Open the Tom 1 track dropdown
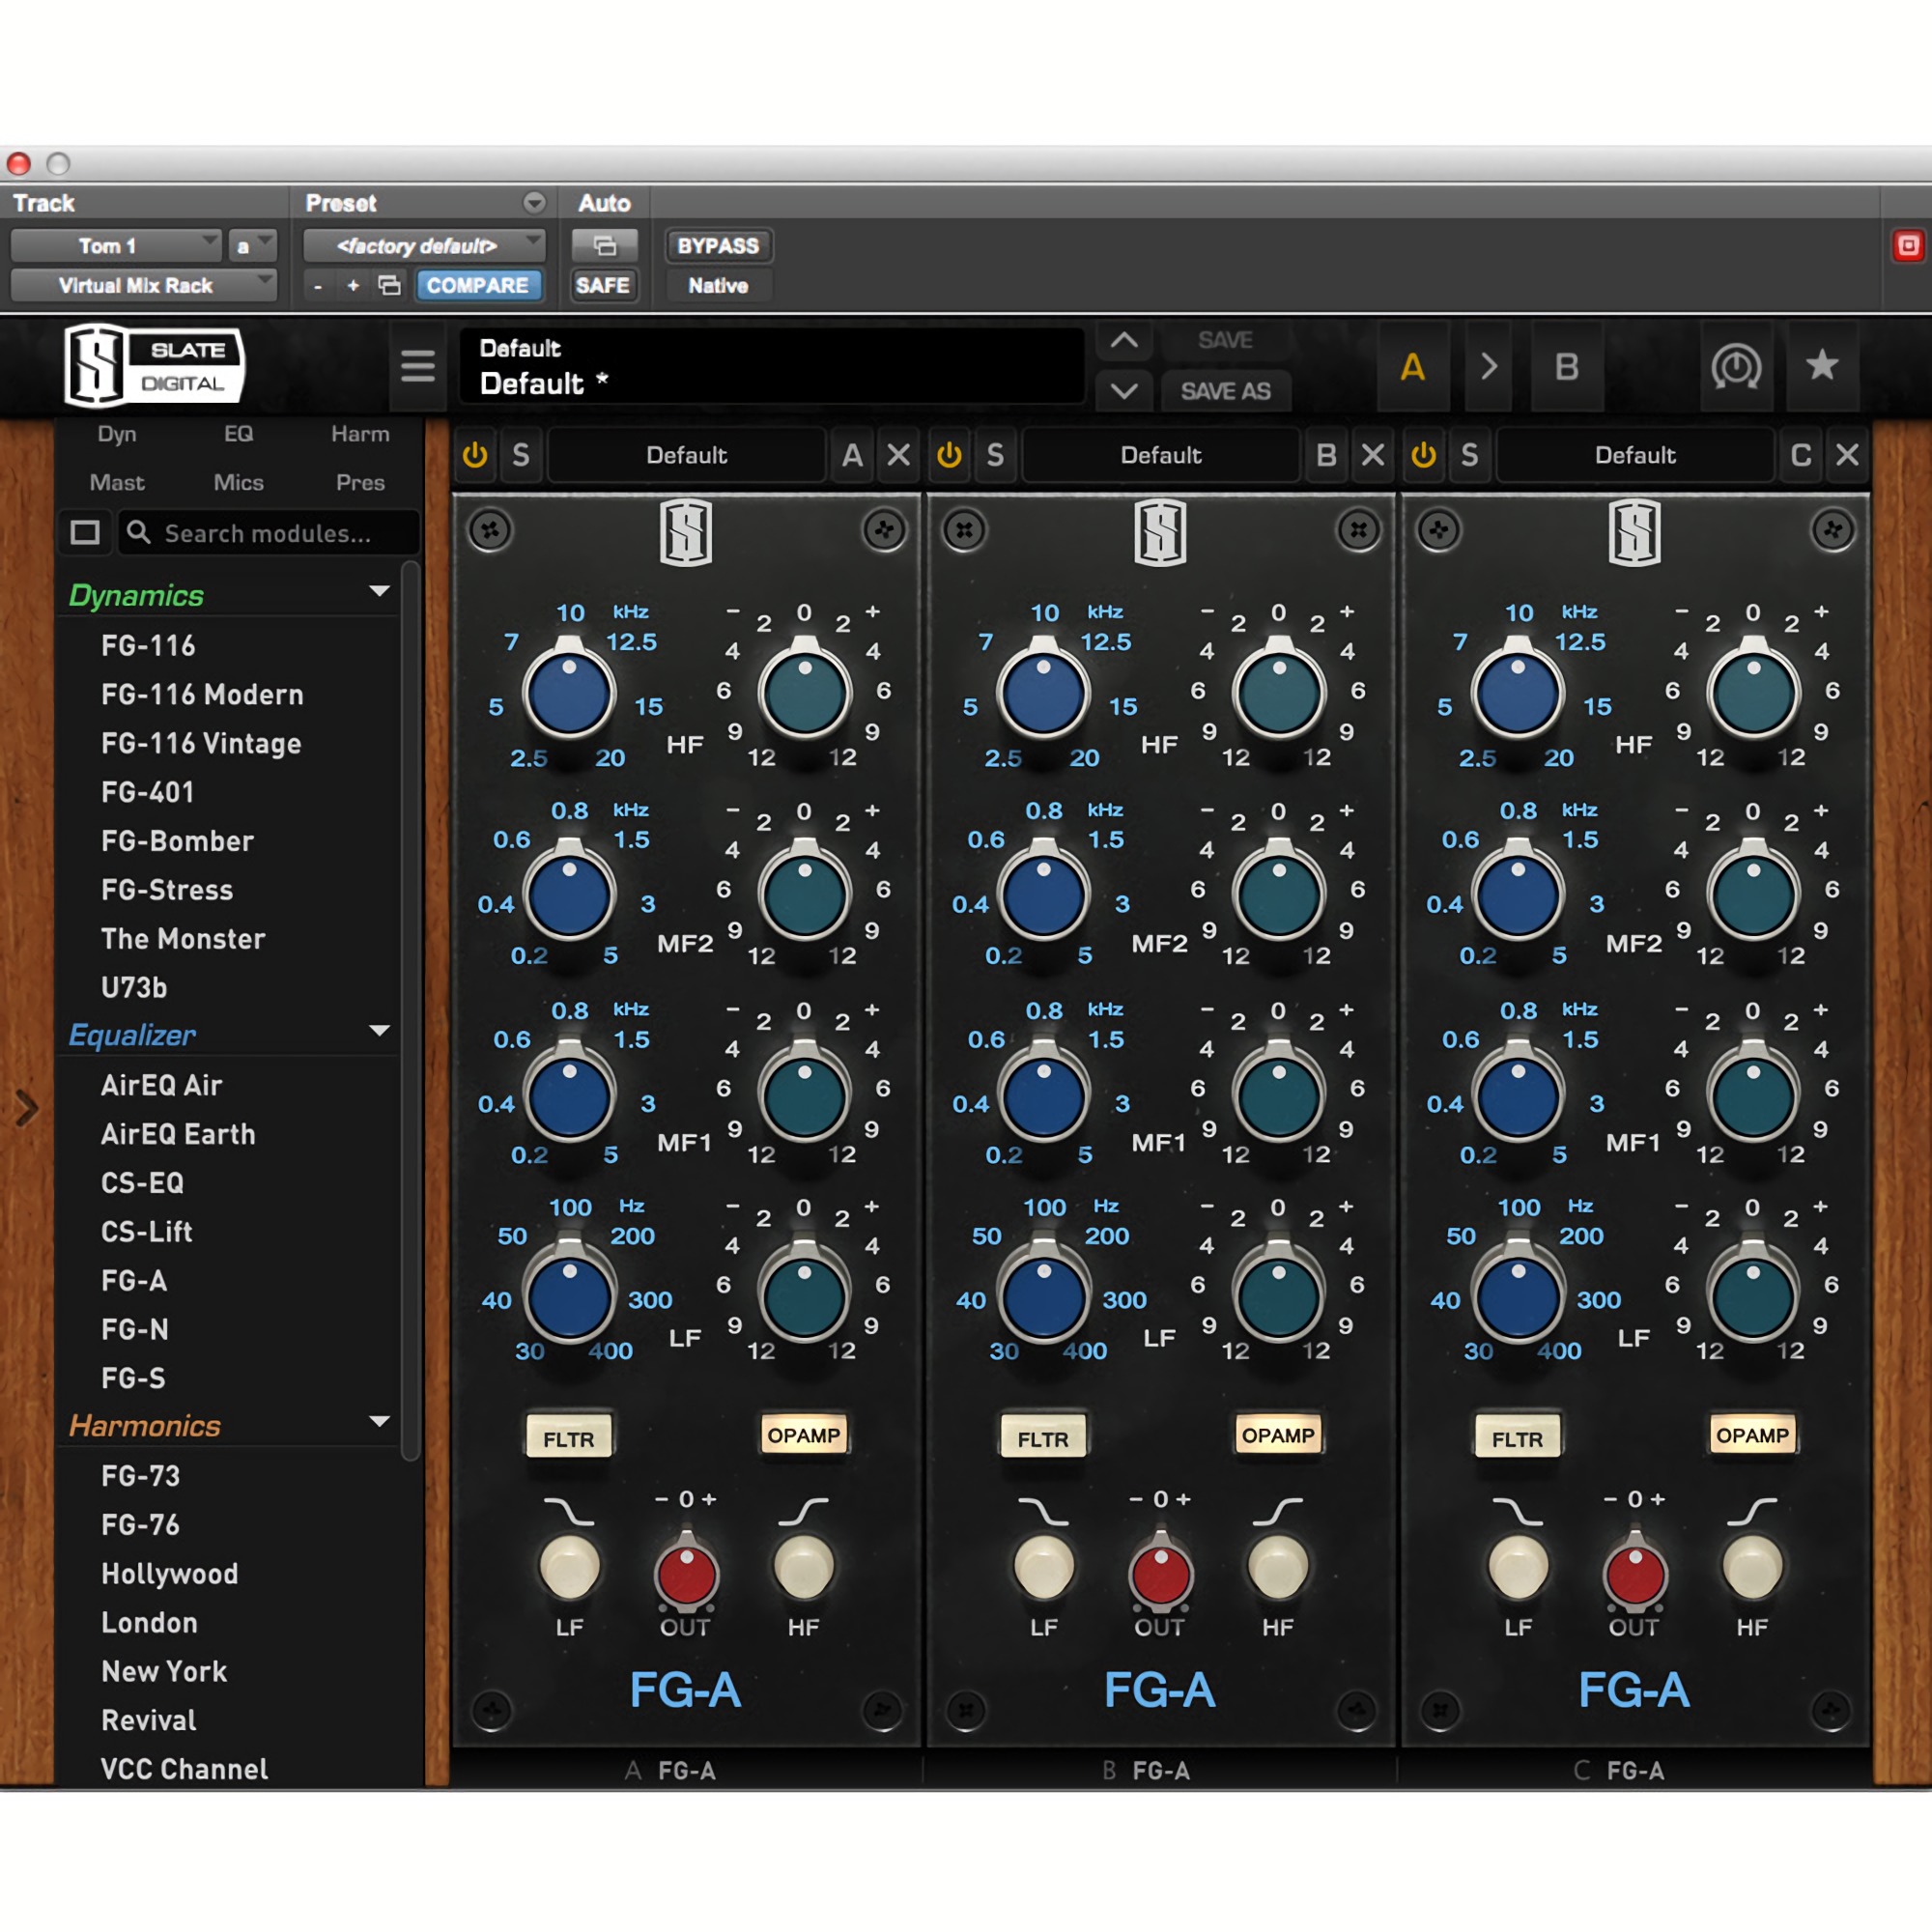 click(115, 245)
